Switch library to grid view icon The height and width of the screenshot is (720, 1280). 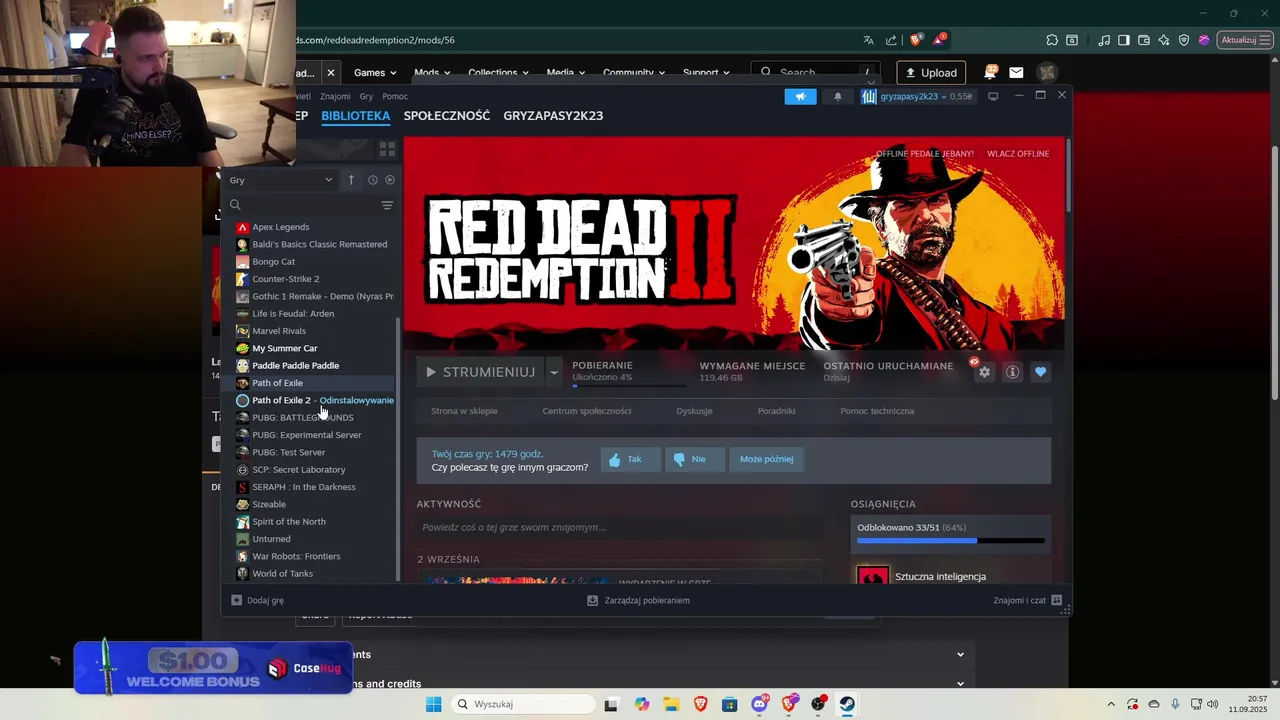tap(387, 149)
